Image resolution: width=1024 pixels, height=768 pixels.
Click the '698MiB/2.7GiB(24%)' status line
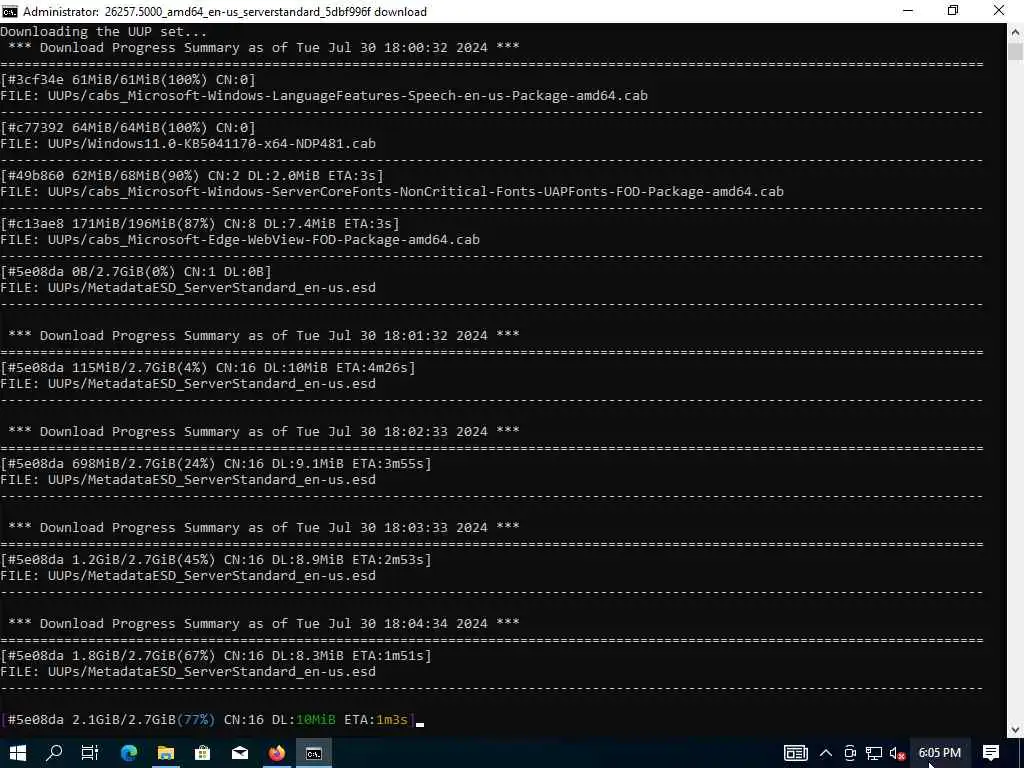tap(216, 464)
